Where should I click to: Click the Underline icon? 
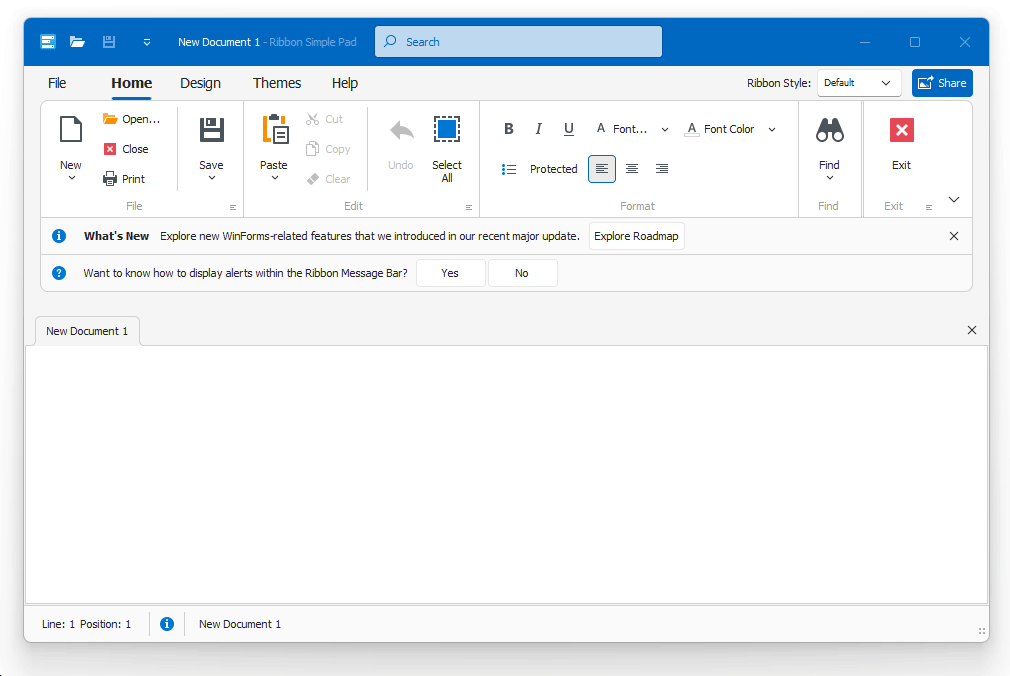(568, 128)
